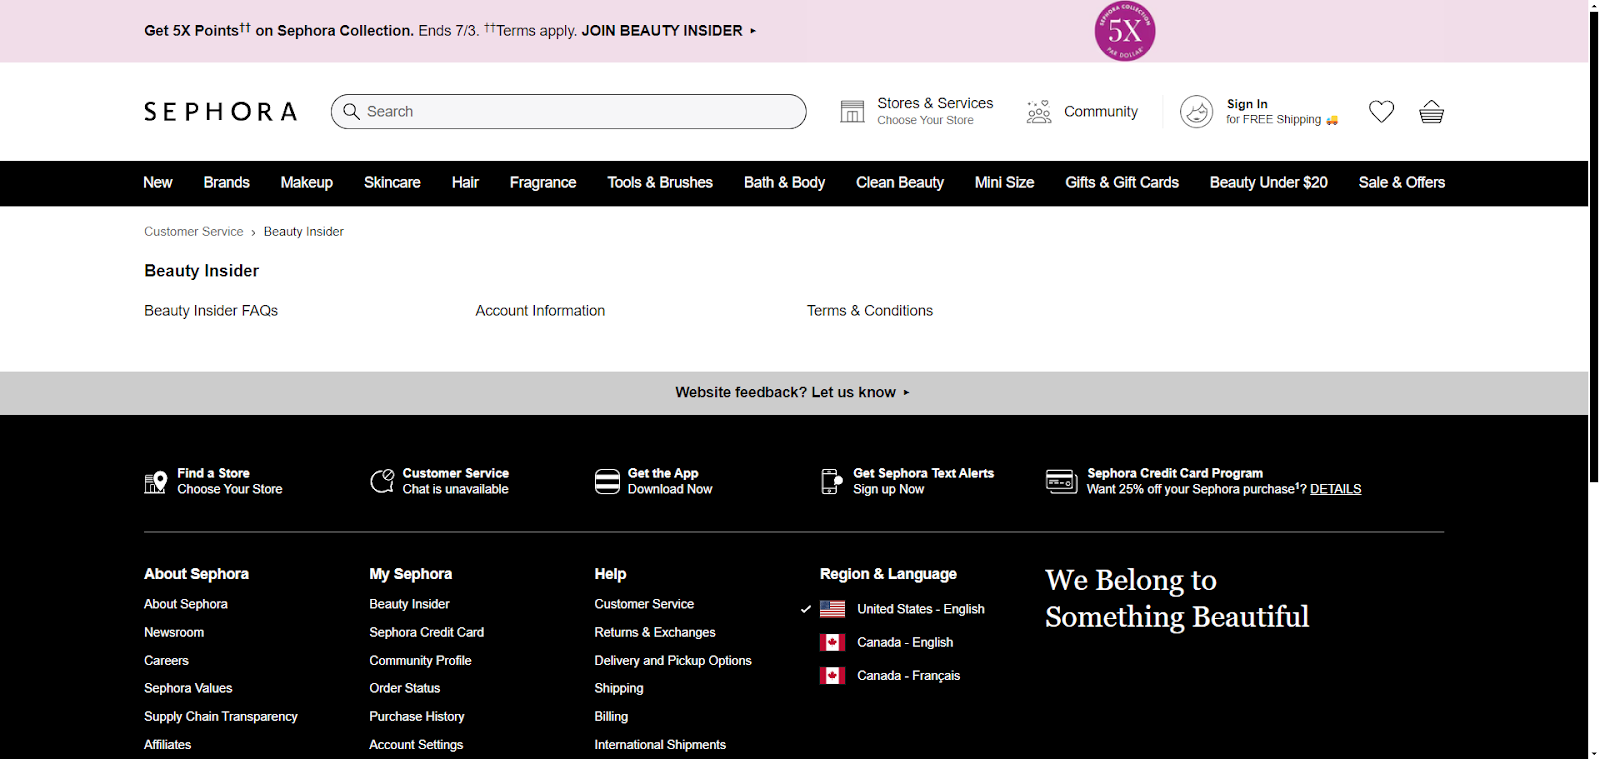
Task: Open the Loves heart icon
Action: 1381,112
